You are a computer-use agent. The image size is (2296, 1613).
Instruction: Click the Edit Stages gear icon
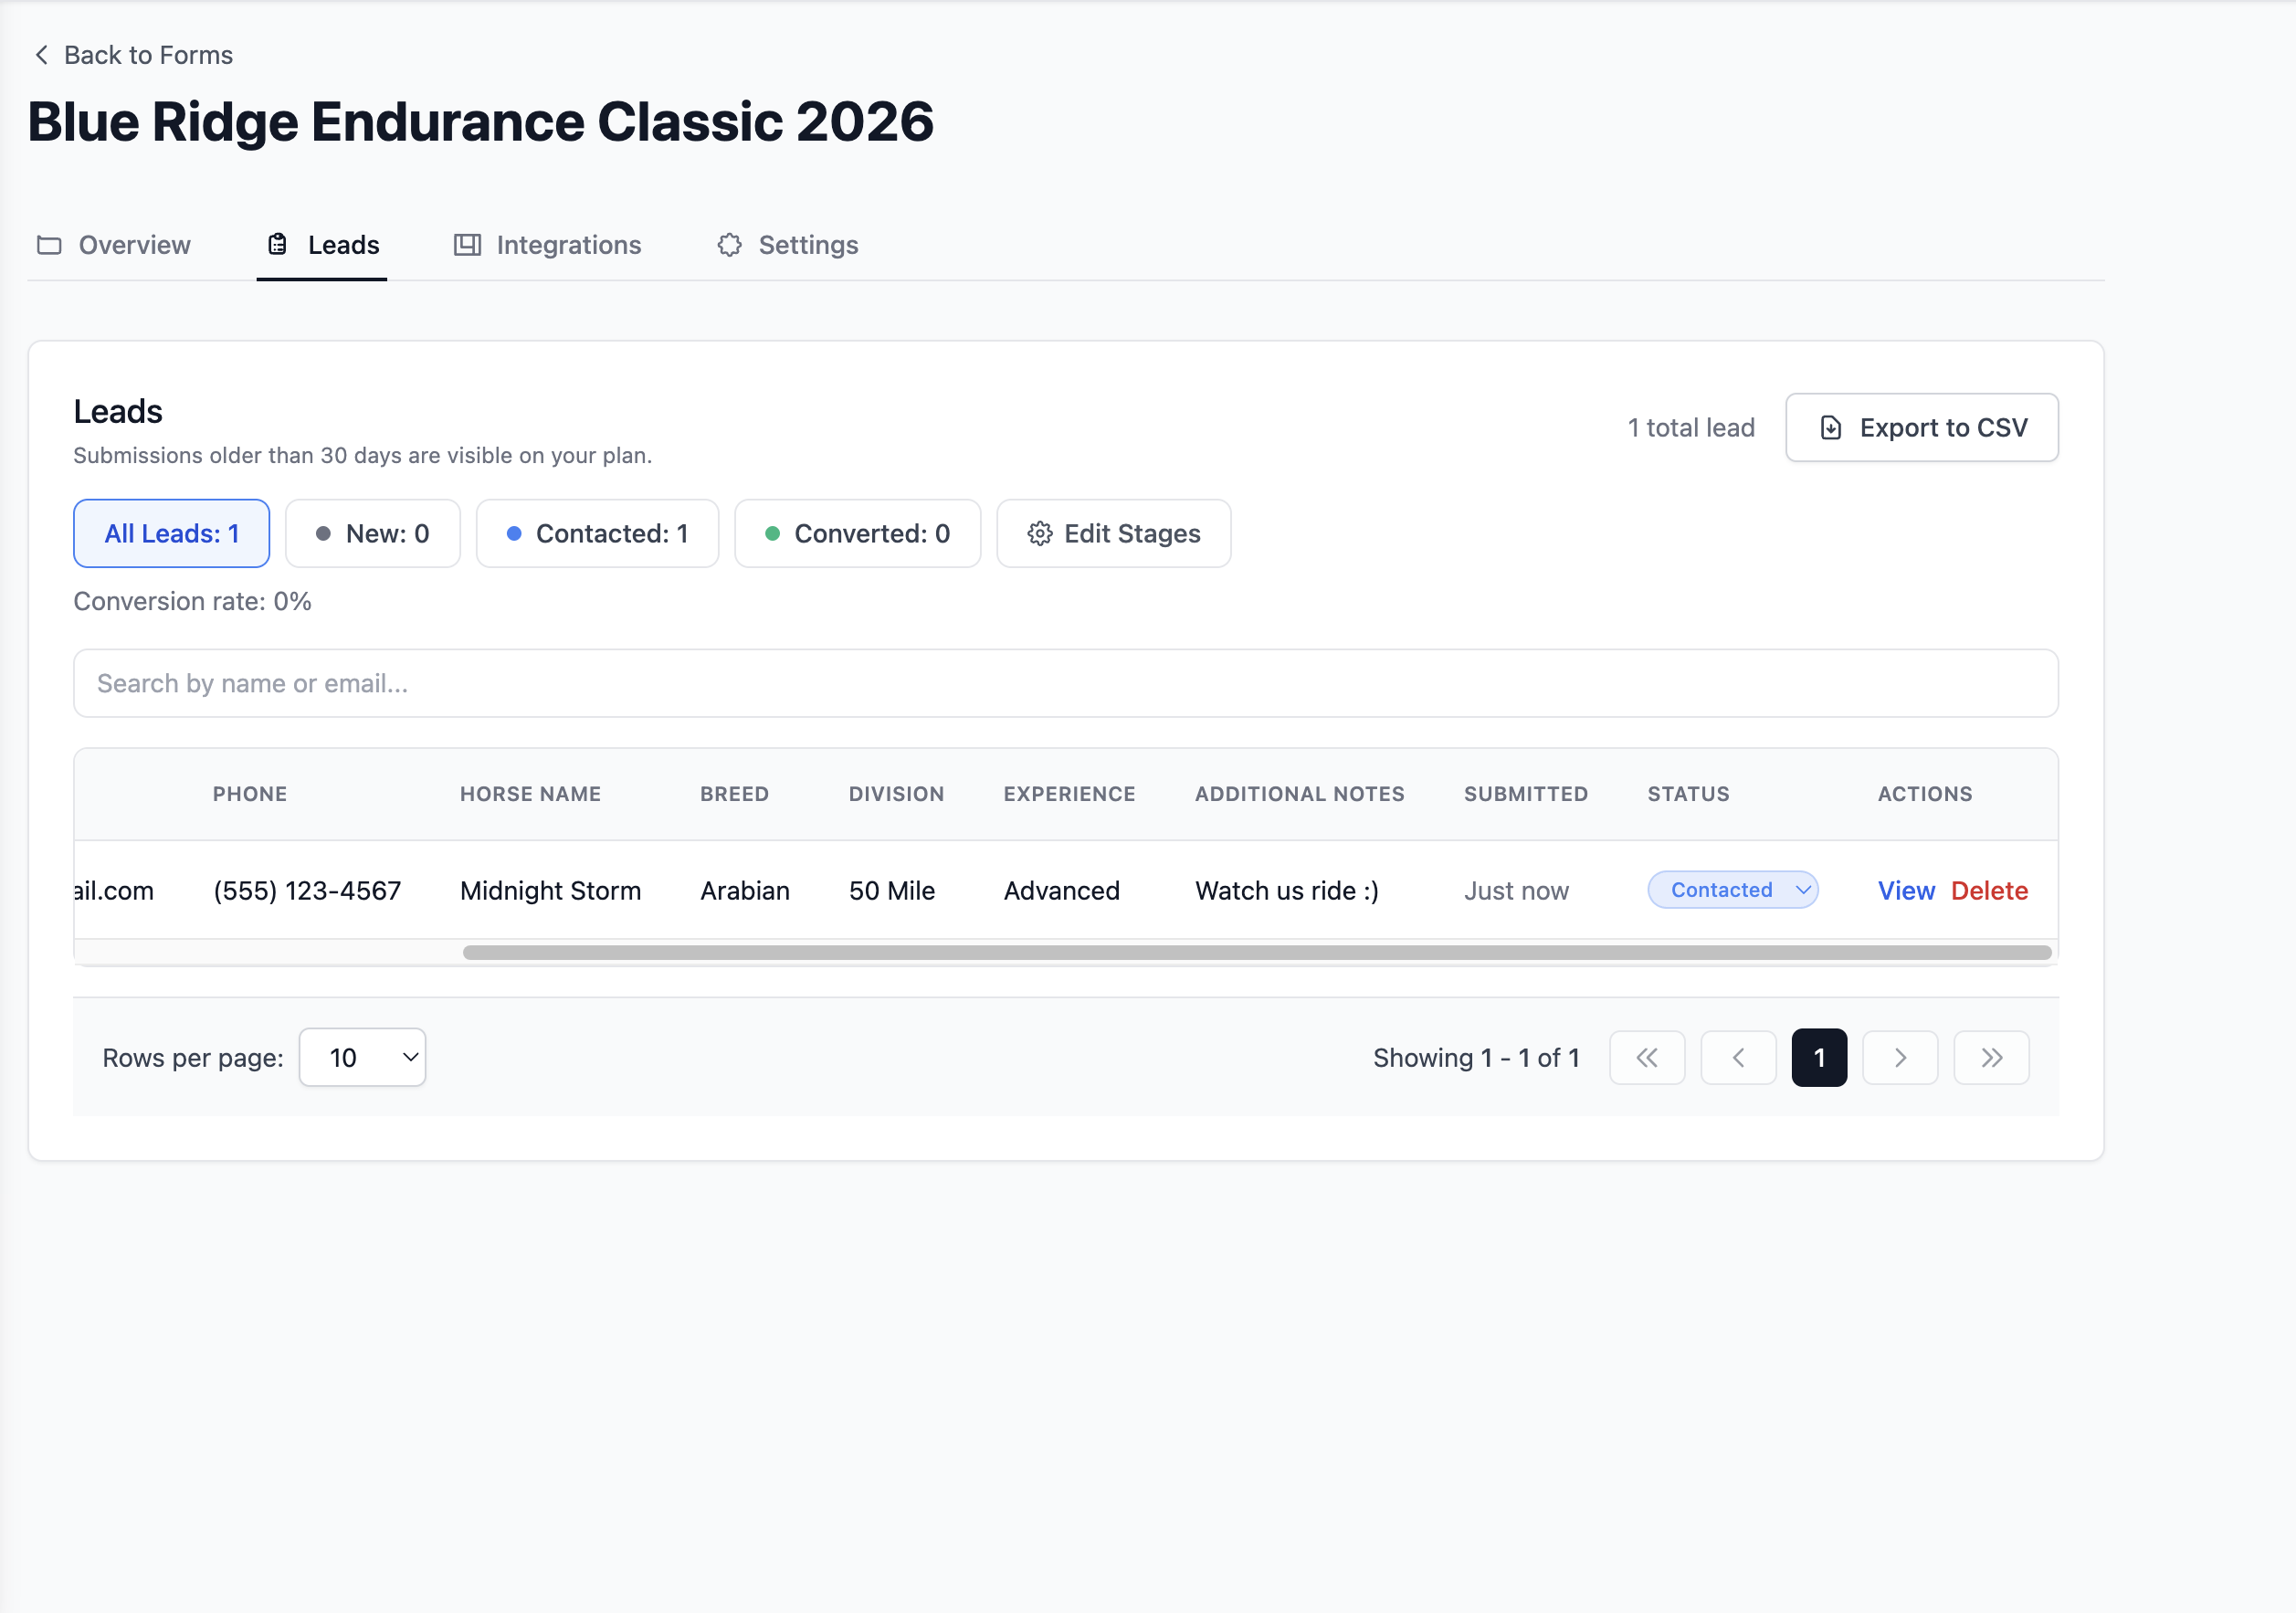click(1039, 534)
